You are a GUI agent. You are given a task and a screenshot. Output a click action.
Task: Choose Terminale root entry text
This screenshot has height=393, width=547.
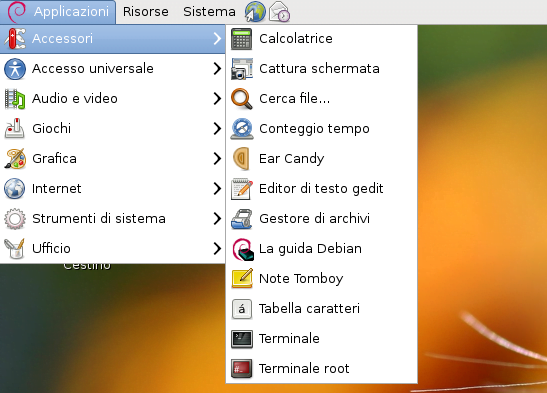tap(304, 369)
